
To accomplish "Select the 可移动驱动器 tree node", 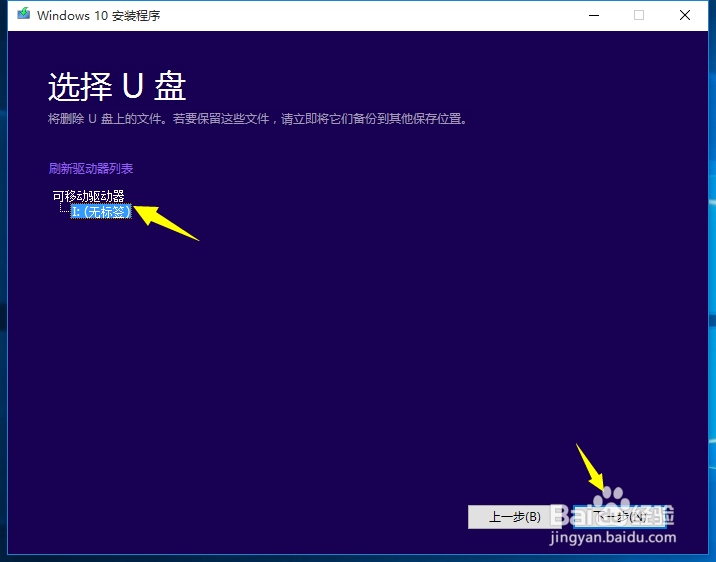I will click(x=89, y=196).
